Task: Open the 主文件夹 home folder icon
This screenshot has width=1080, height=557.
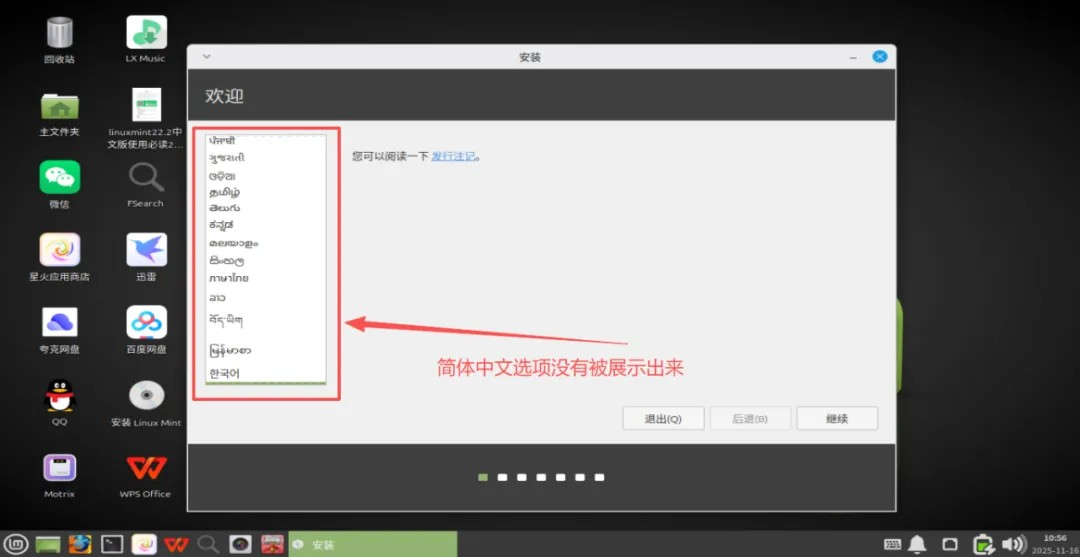Action: 59,105
